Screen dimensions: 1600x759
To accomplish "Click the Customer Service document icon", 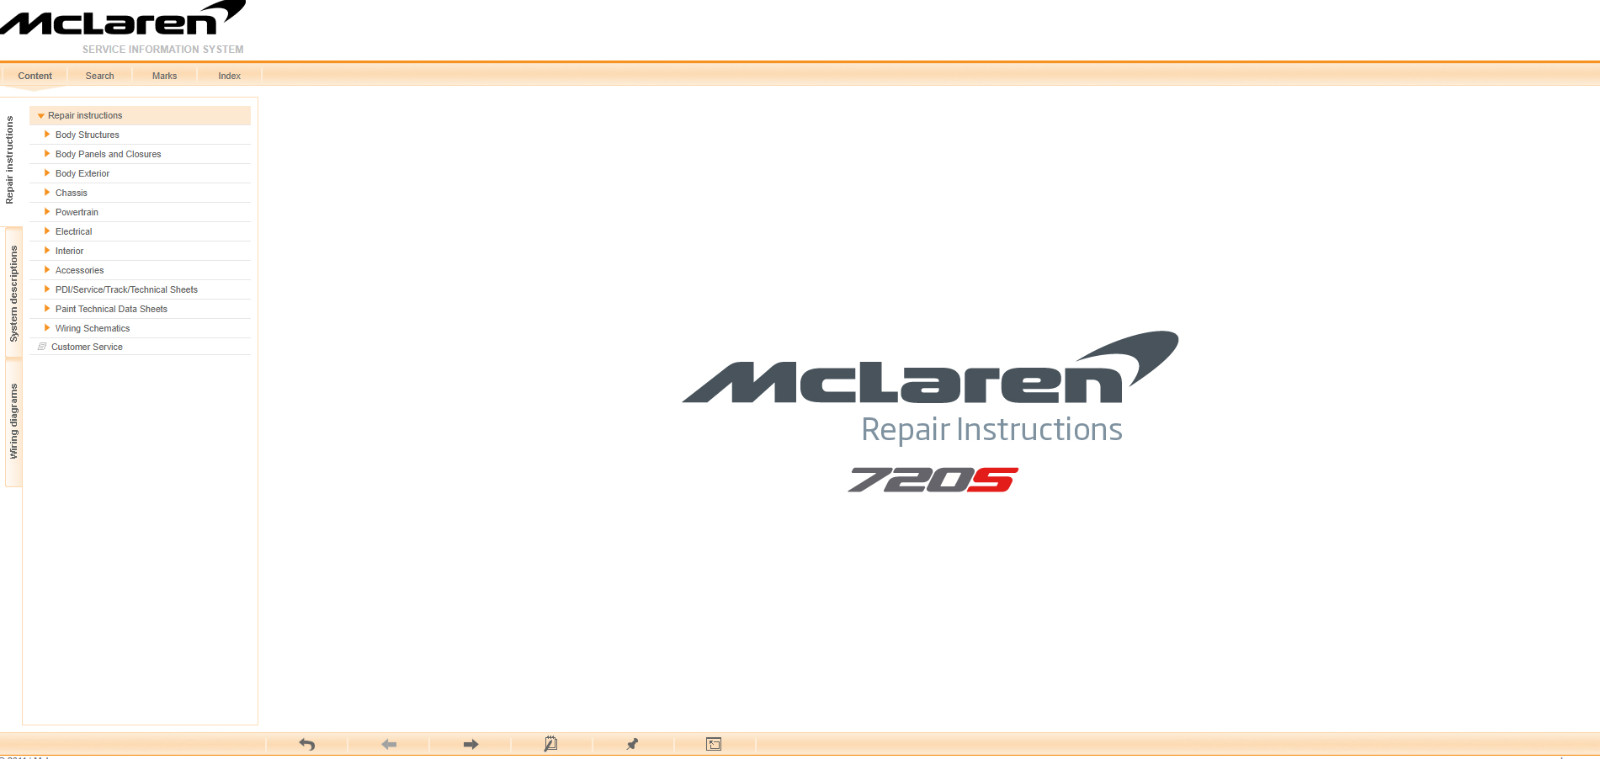I will click(x=42, y=347).
